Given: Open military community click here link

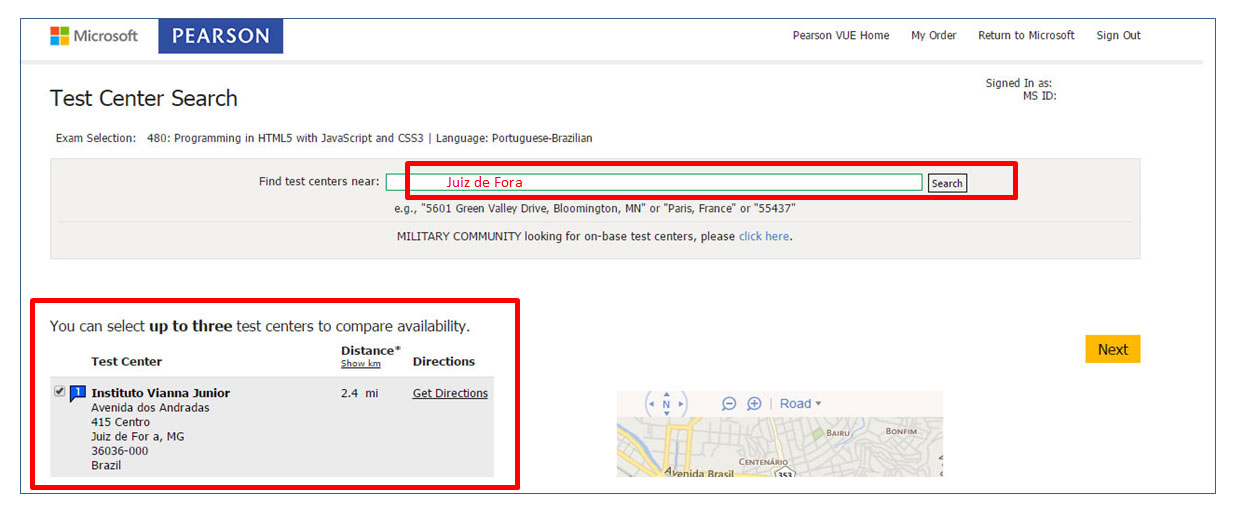Looking at the screenshot, I should [x=764, y=237].
